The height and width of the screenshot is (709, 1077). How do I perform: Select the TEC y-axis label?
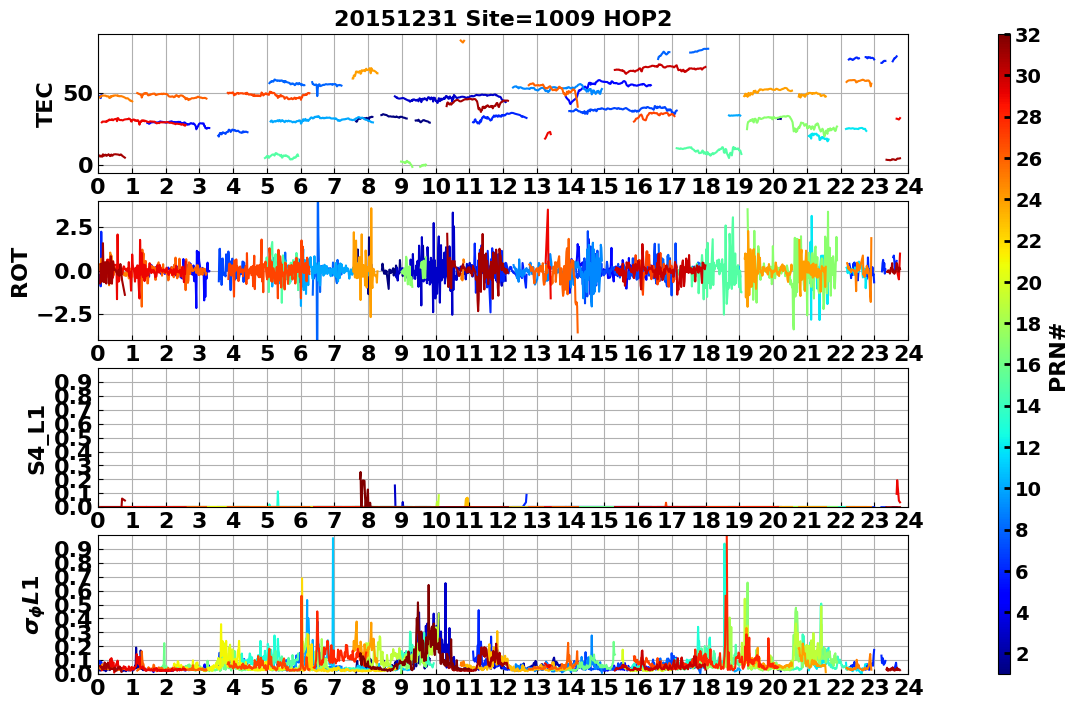pos(45,104)
